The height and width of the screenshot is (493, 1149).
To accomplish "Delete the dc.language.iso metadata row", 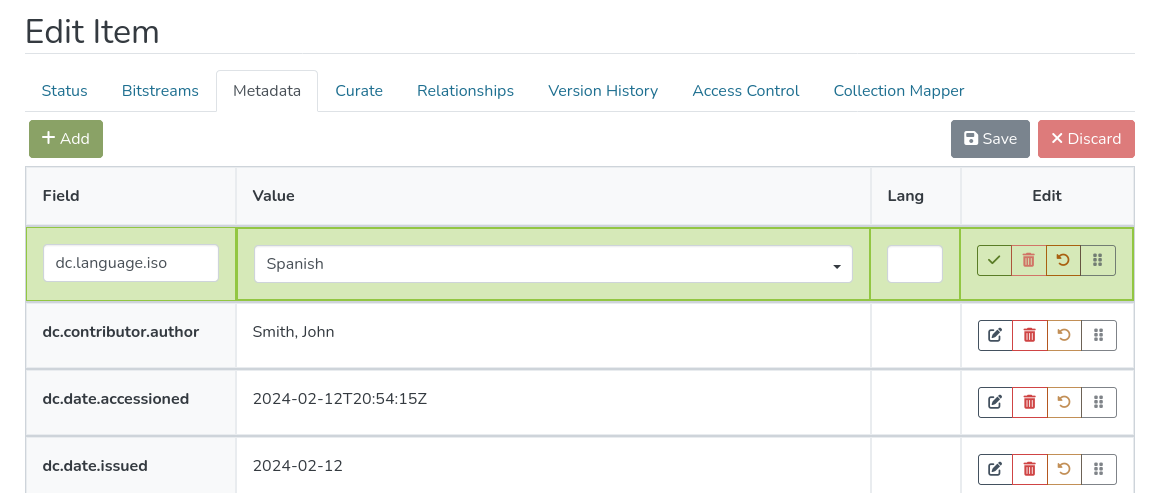I will [1029, 261].
